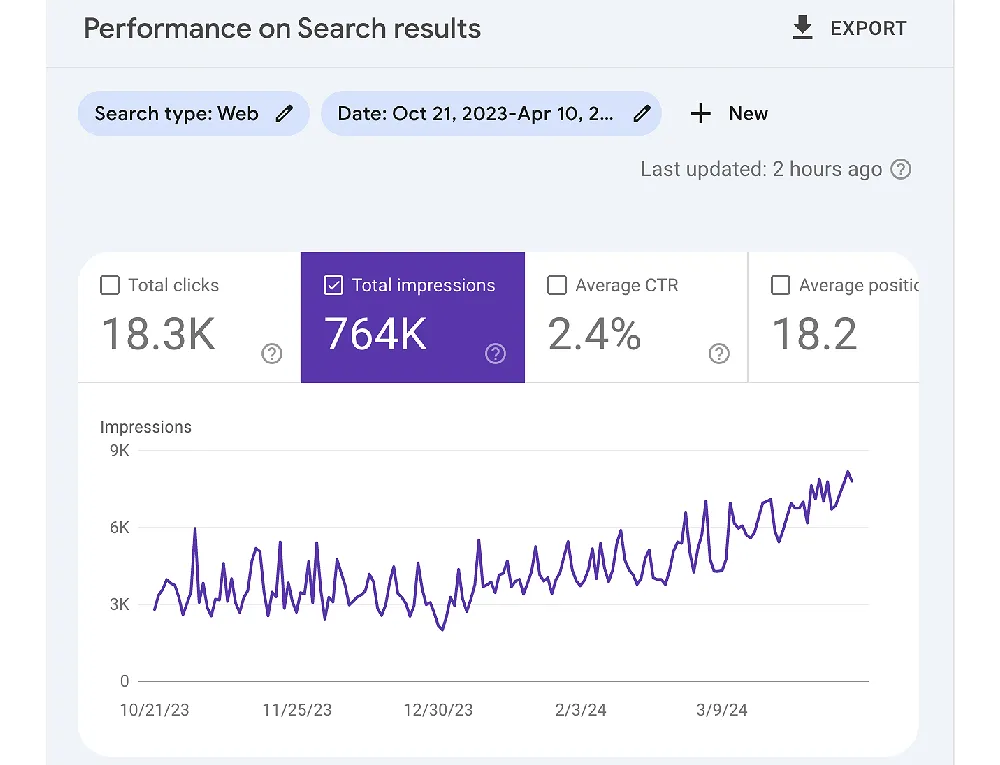Click the Export download arrow icon
Image resolution: width=1000 pixels, height=765 pixels.
point(802,28)
